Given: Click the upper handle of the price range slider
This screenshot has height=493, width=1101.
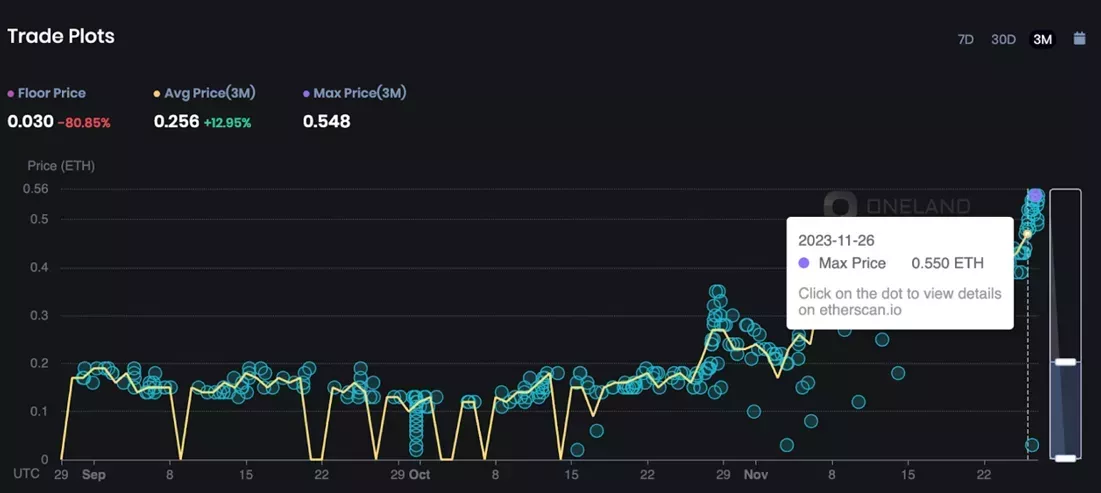Looking at the screenshot, I should click(1065, 361).
